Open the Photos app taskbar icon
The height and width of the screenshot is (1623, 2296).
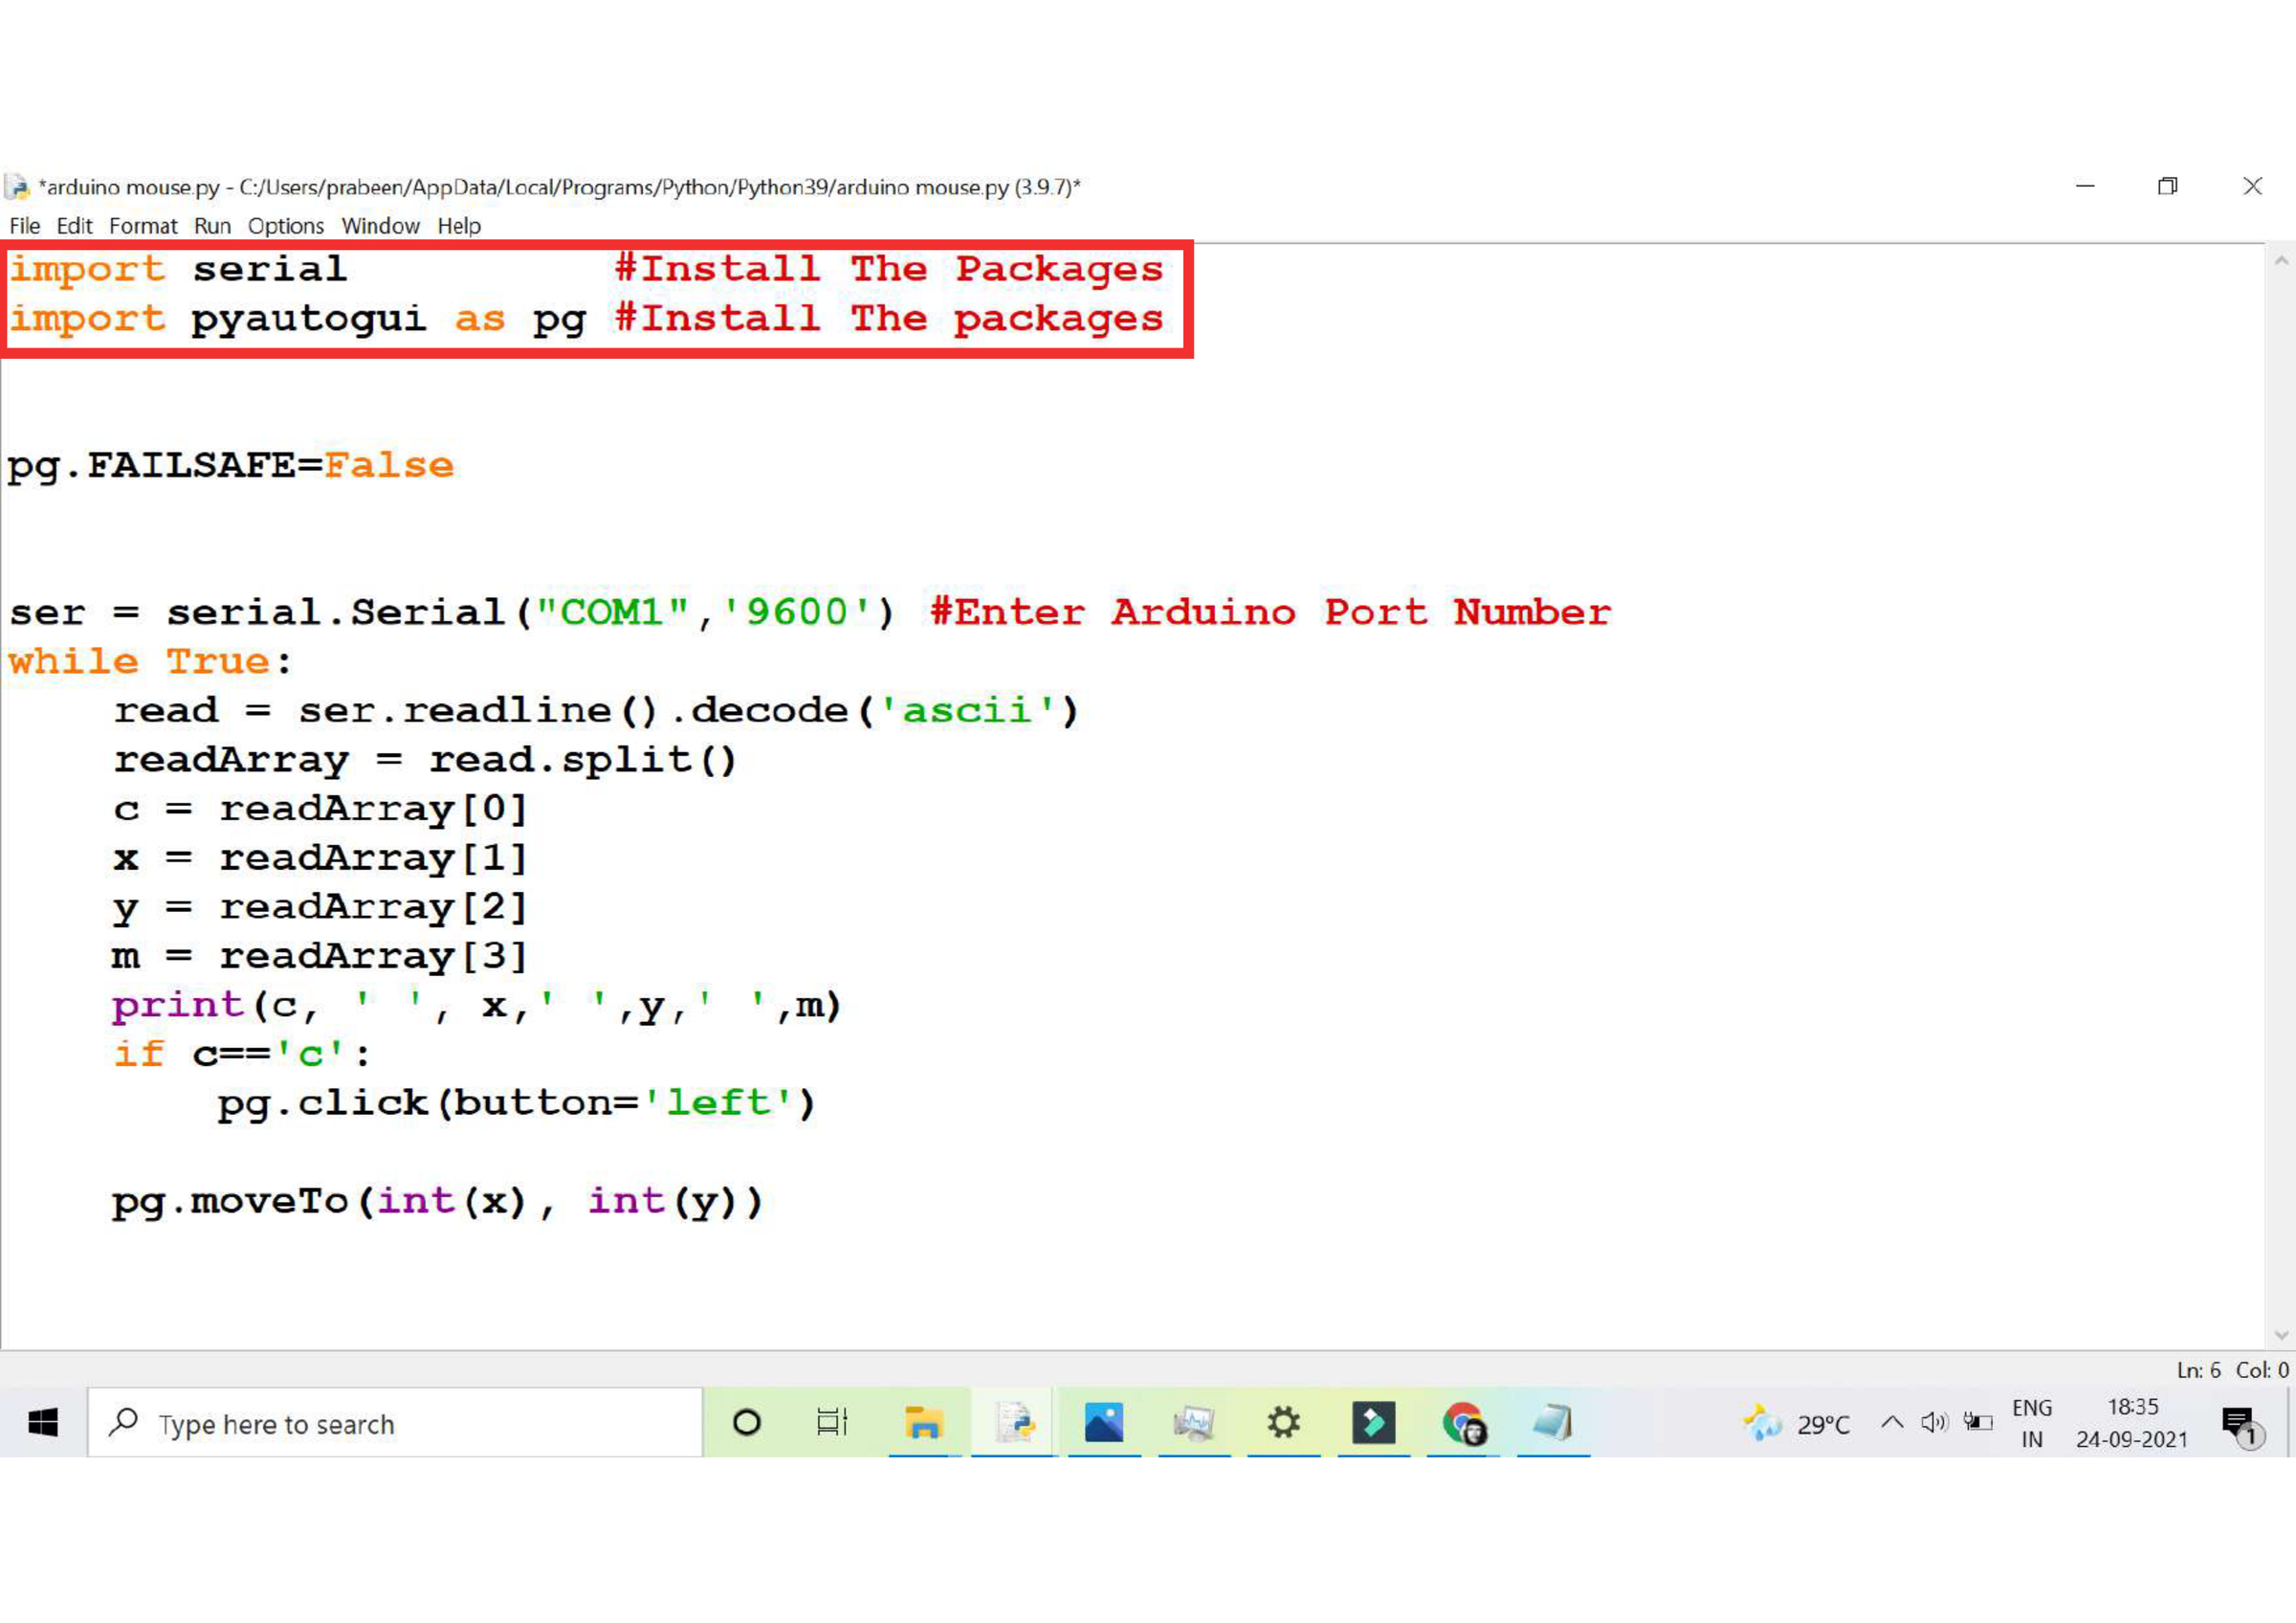[x=1104, y=1422]
